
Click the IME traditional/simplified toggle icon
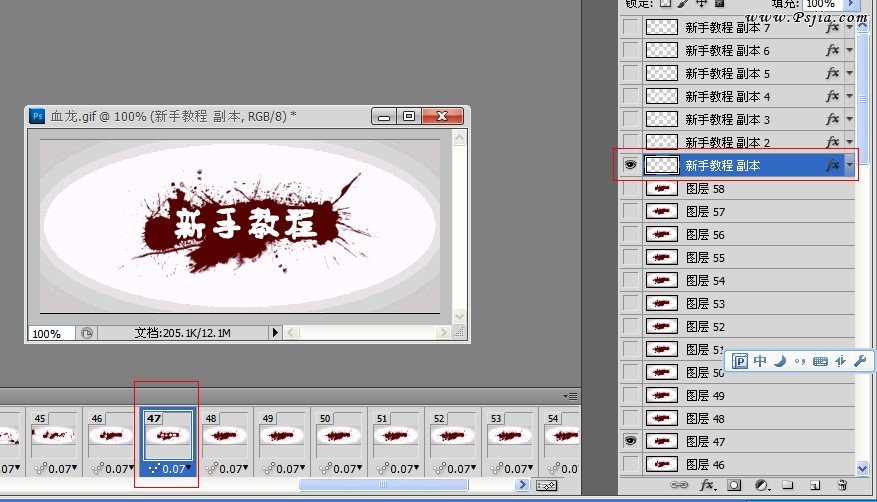840,361
